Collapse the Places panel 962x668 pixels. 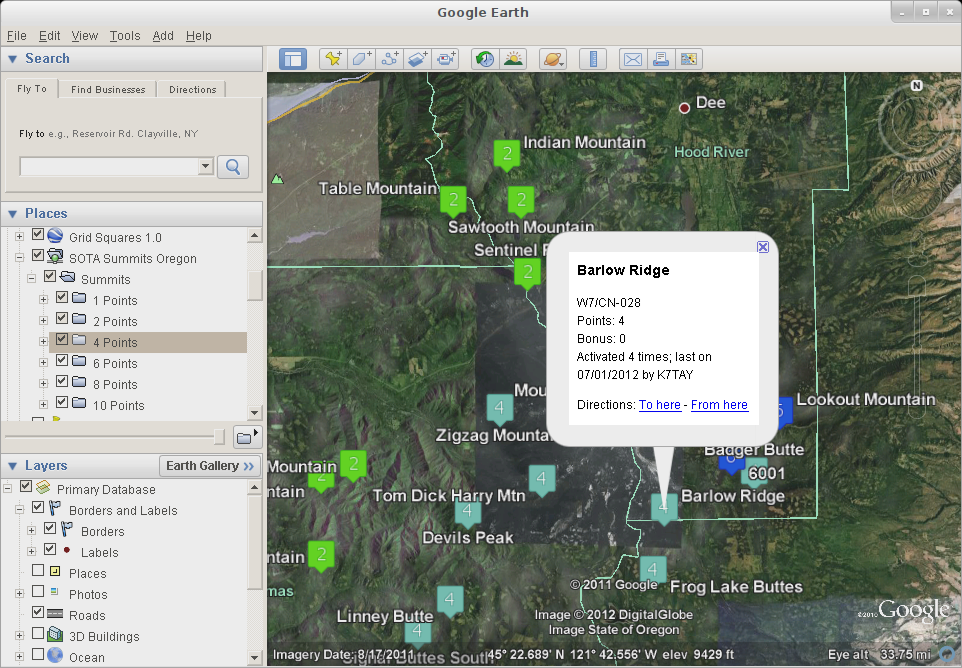click(x=12, y=213)
